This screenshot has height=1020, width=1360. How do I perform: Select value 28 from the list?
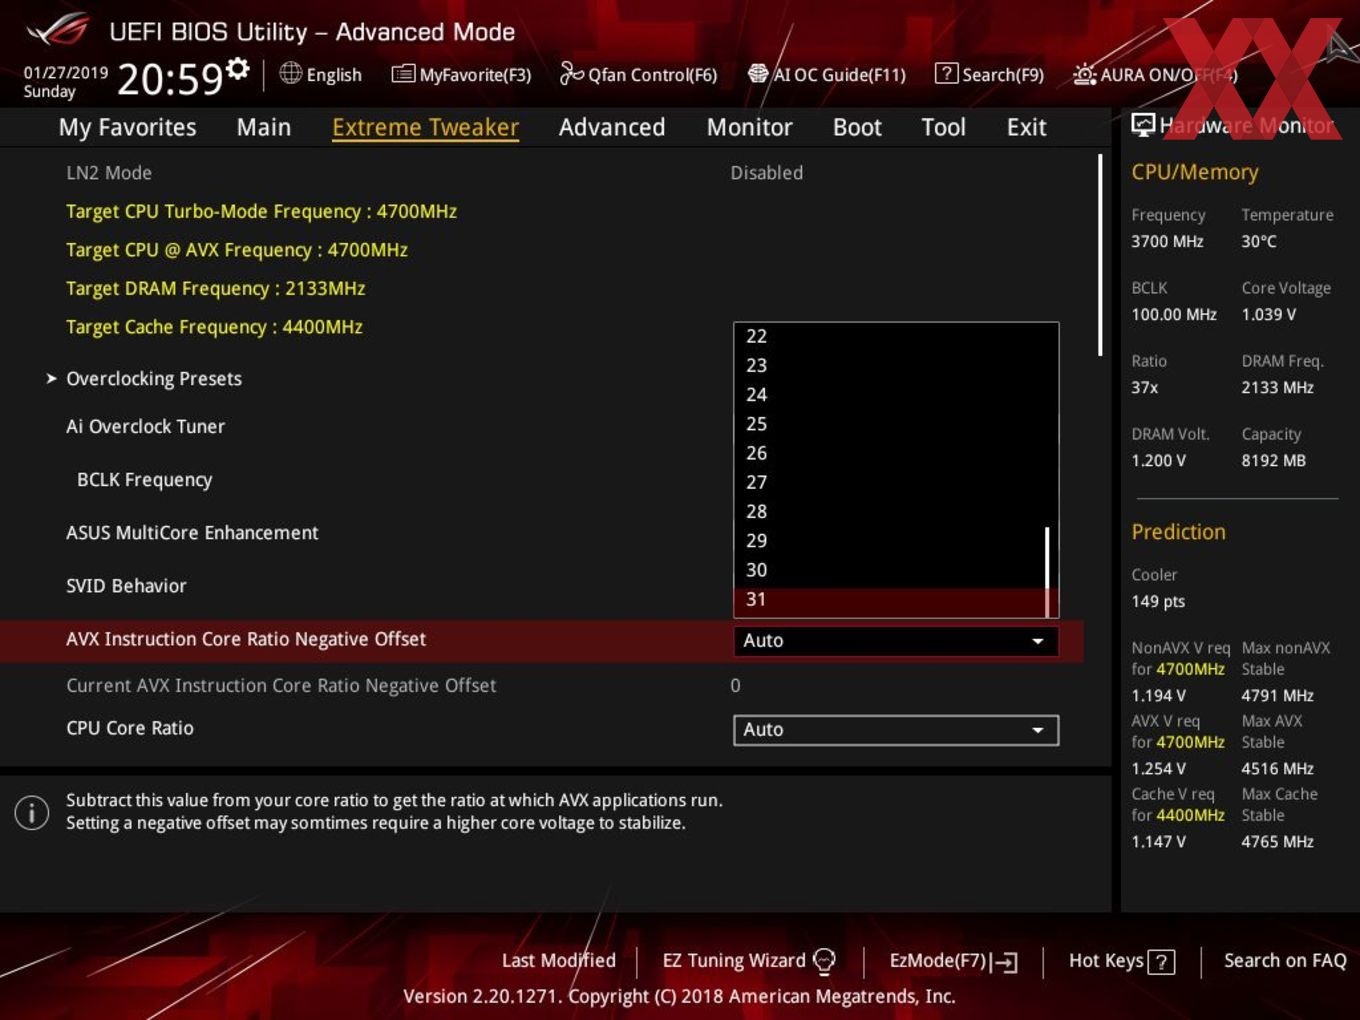click(x=889, y=512)
